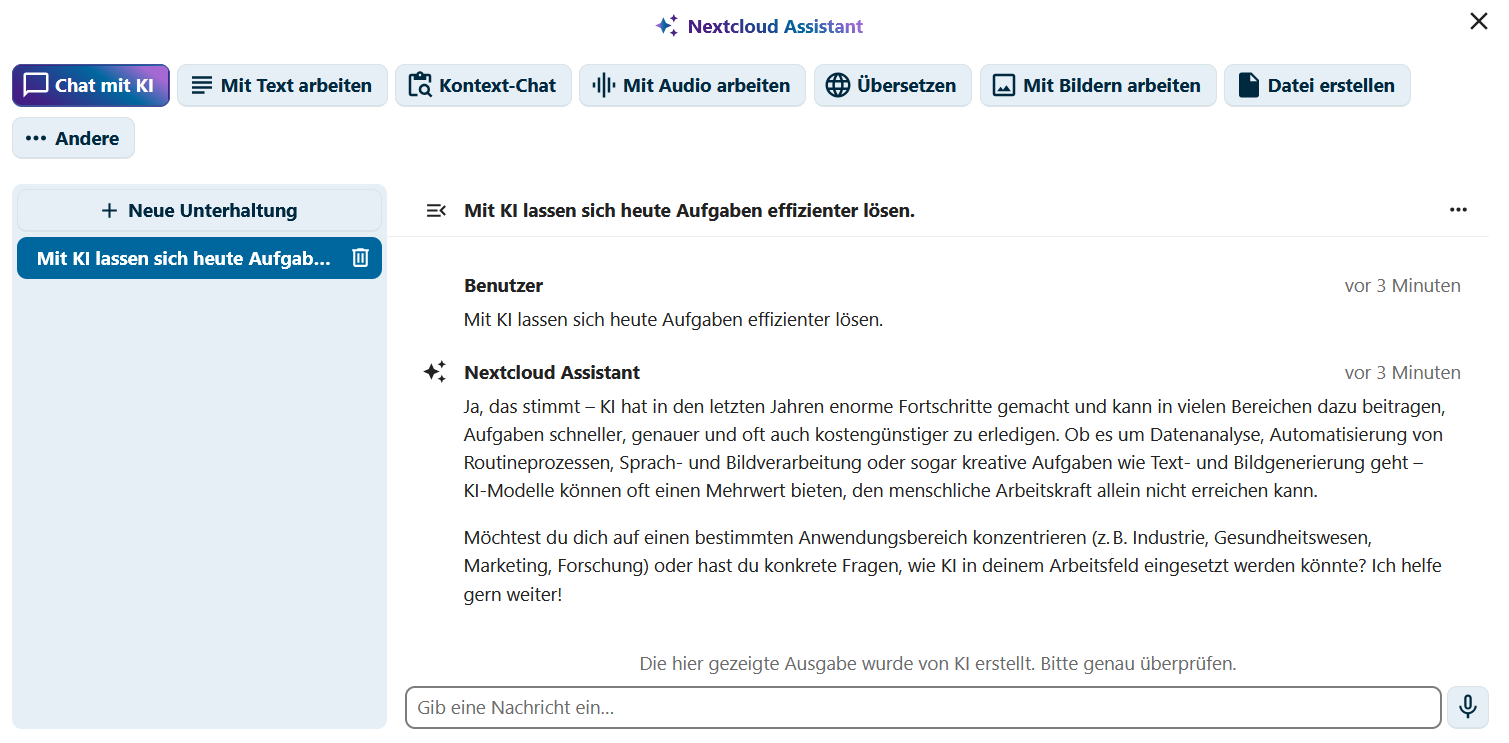Viewport: 1509px width, 743px height.
Task: Switch to Mit Bildern arbeiten tab
Action: 1098,85
